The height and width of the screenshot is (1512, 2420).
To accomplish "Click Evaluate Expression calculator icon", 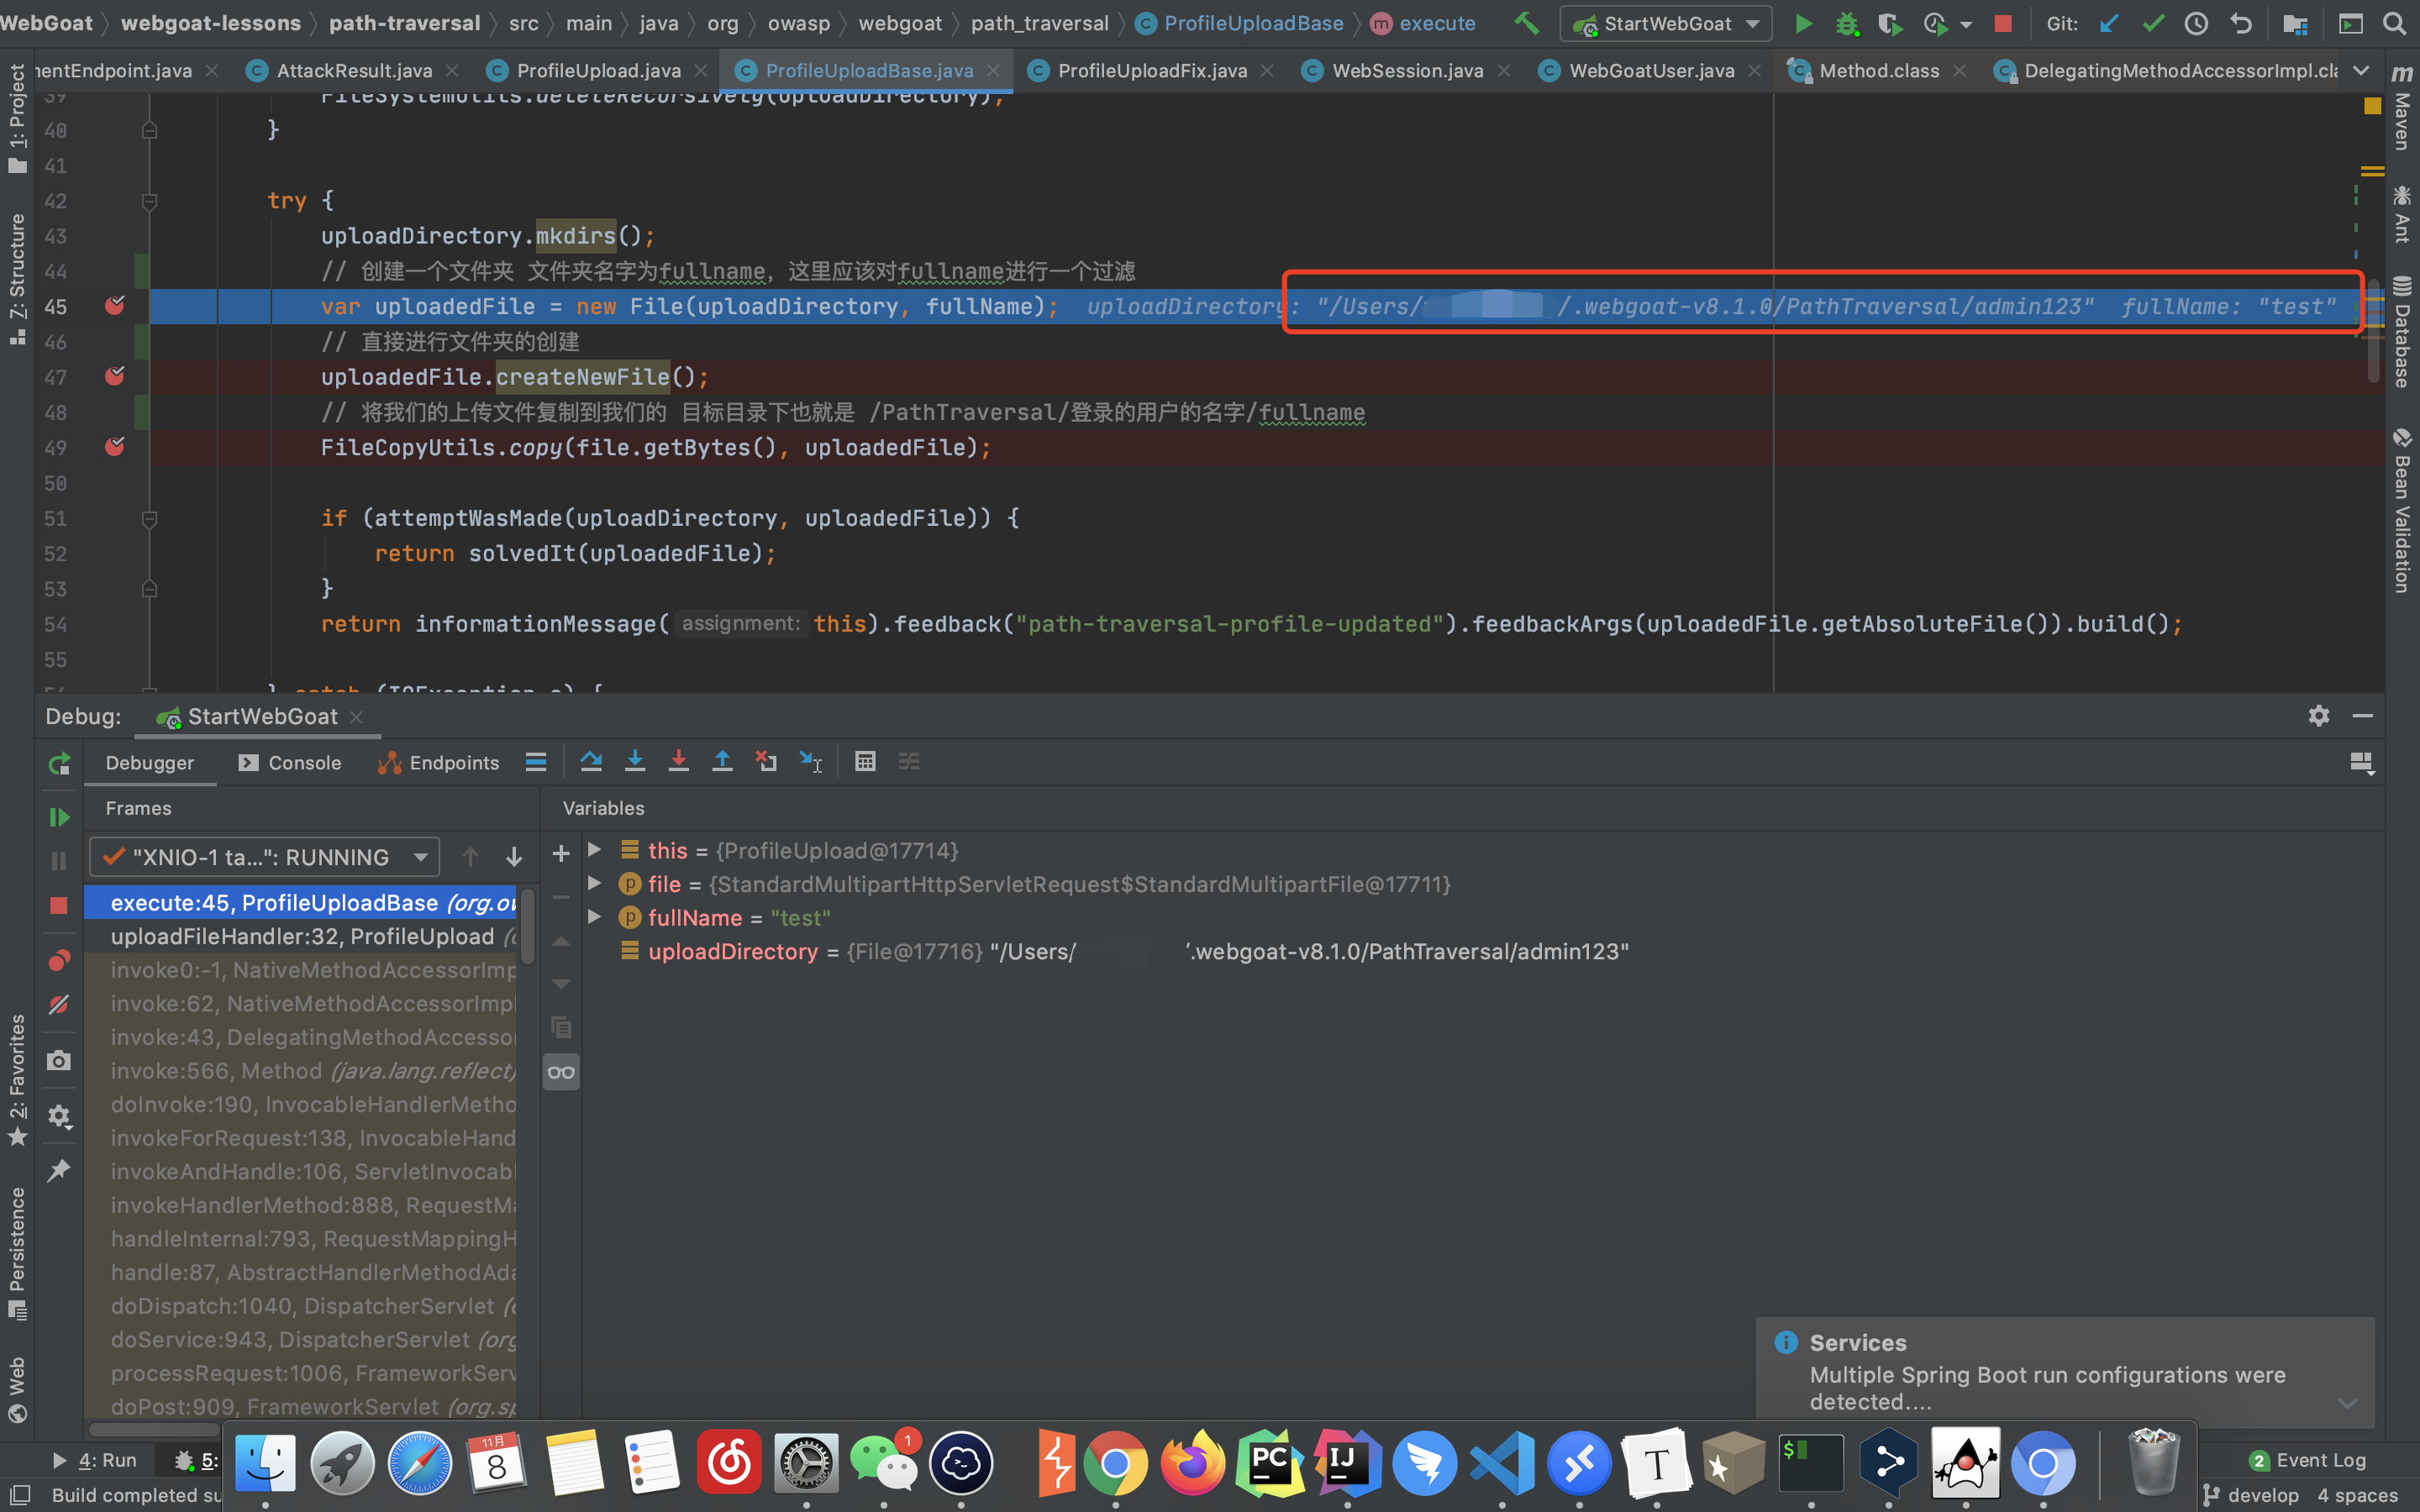I will (865, 762).
